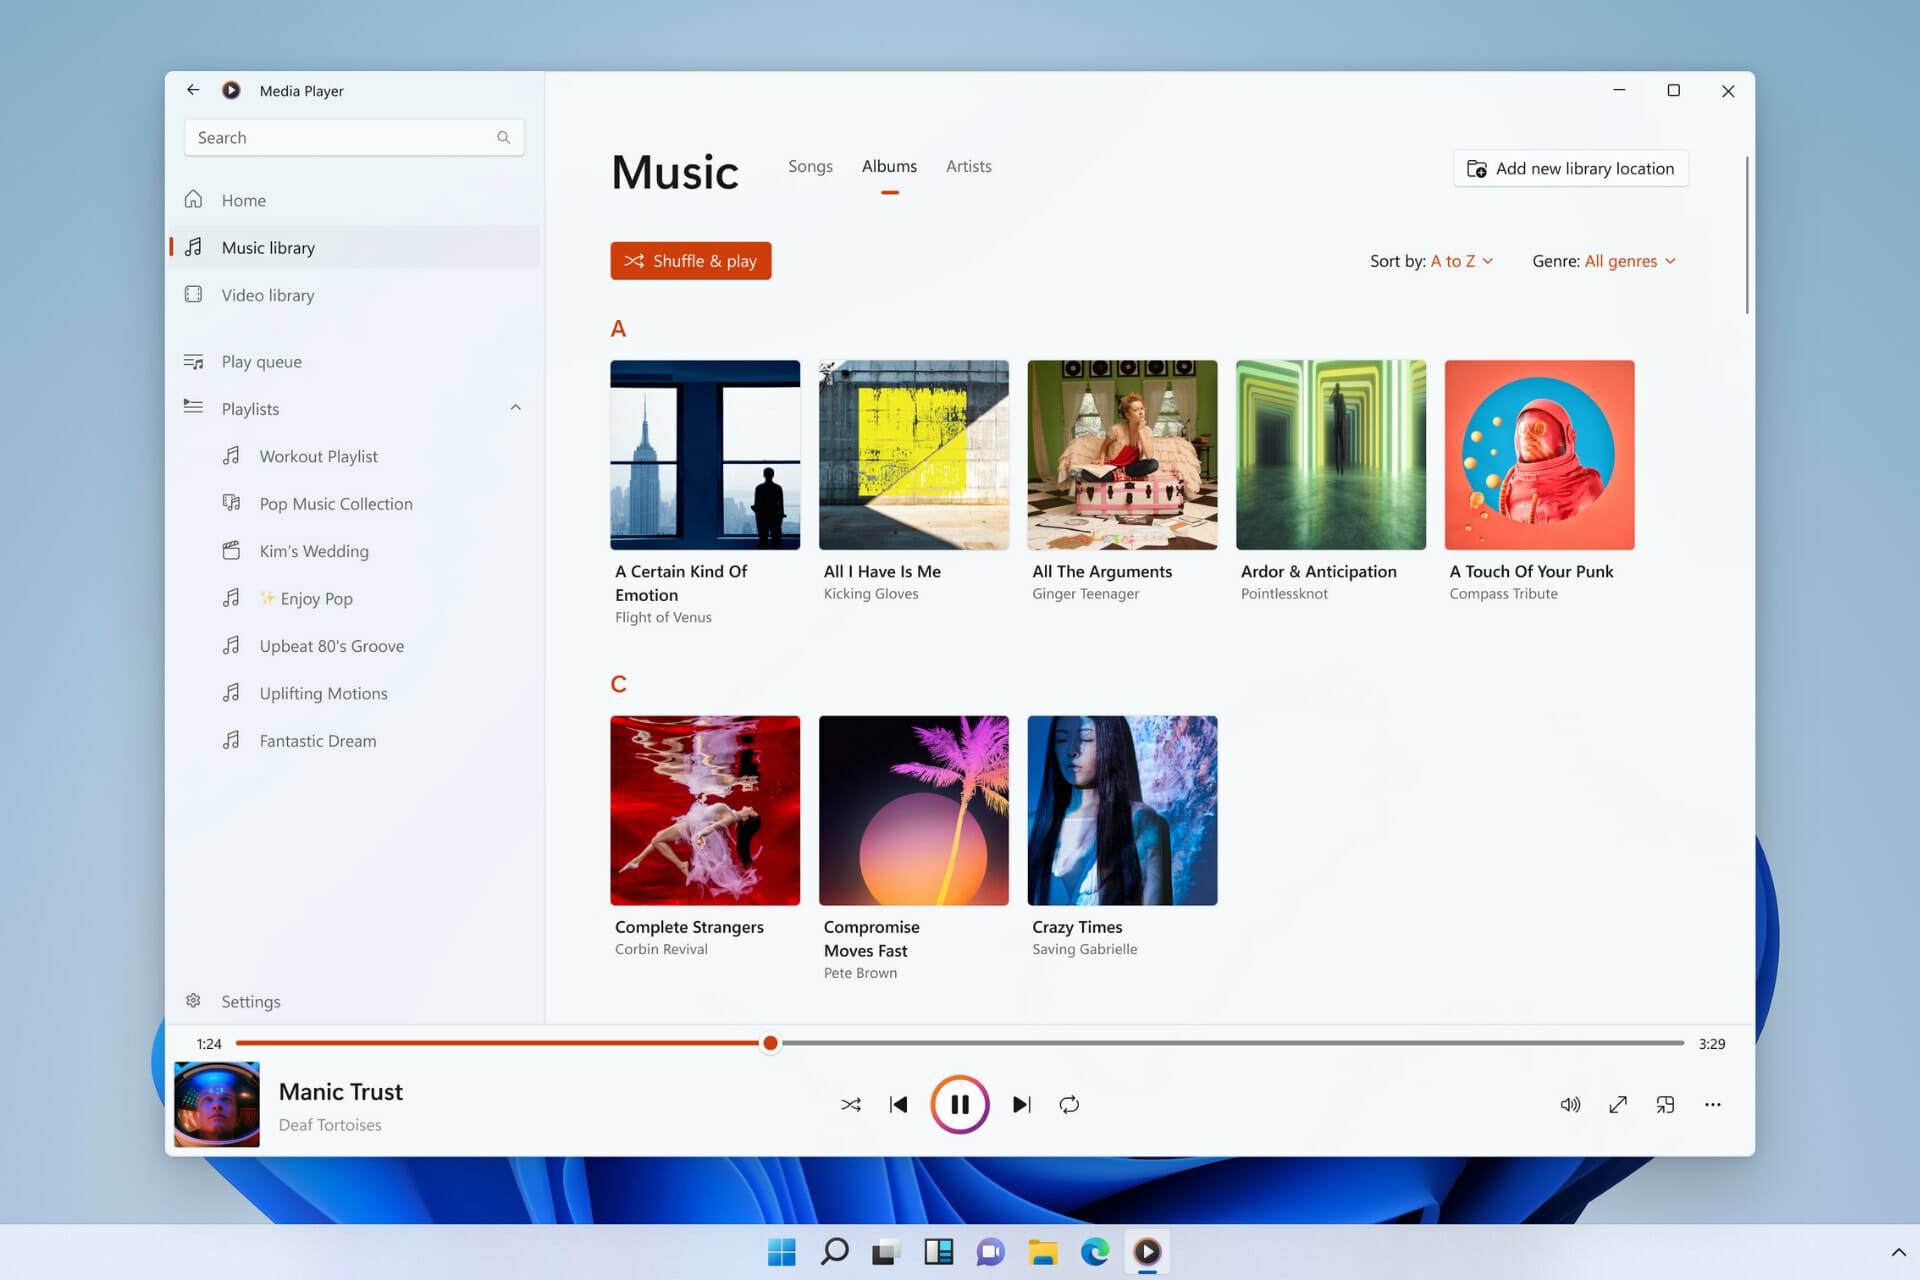Open the Play queue
The image size is (1920, 1280).
261,361
